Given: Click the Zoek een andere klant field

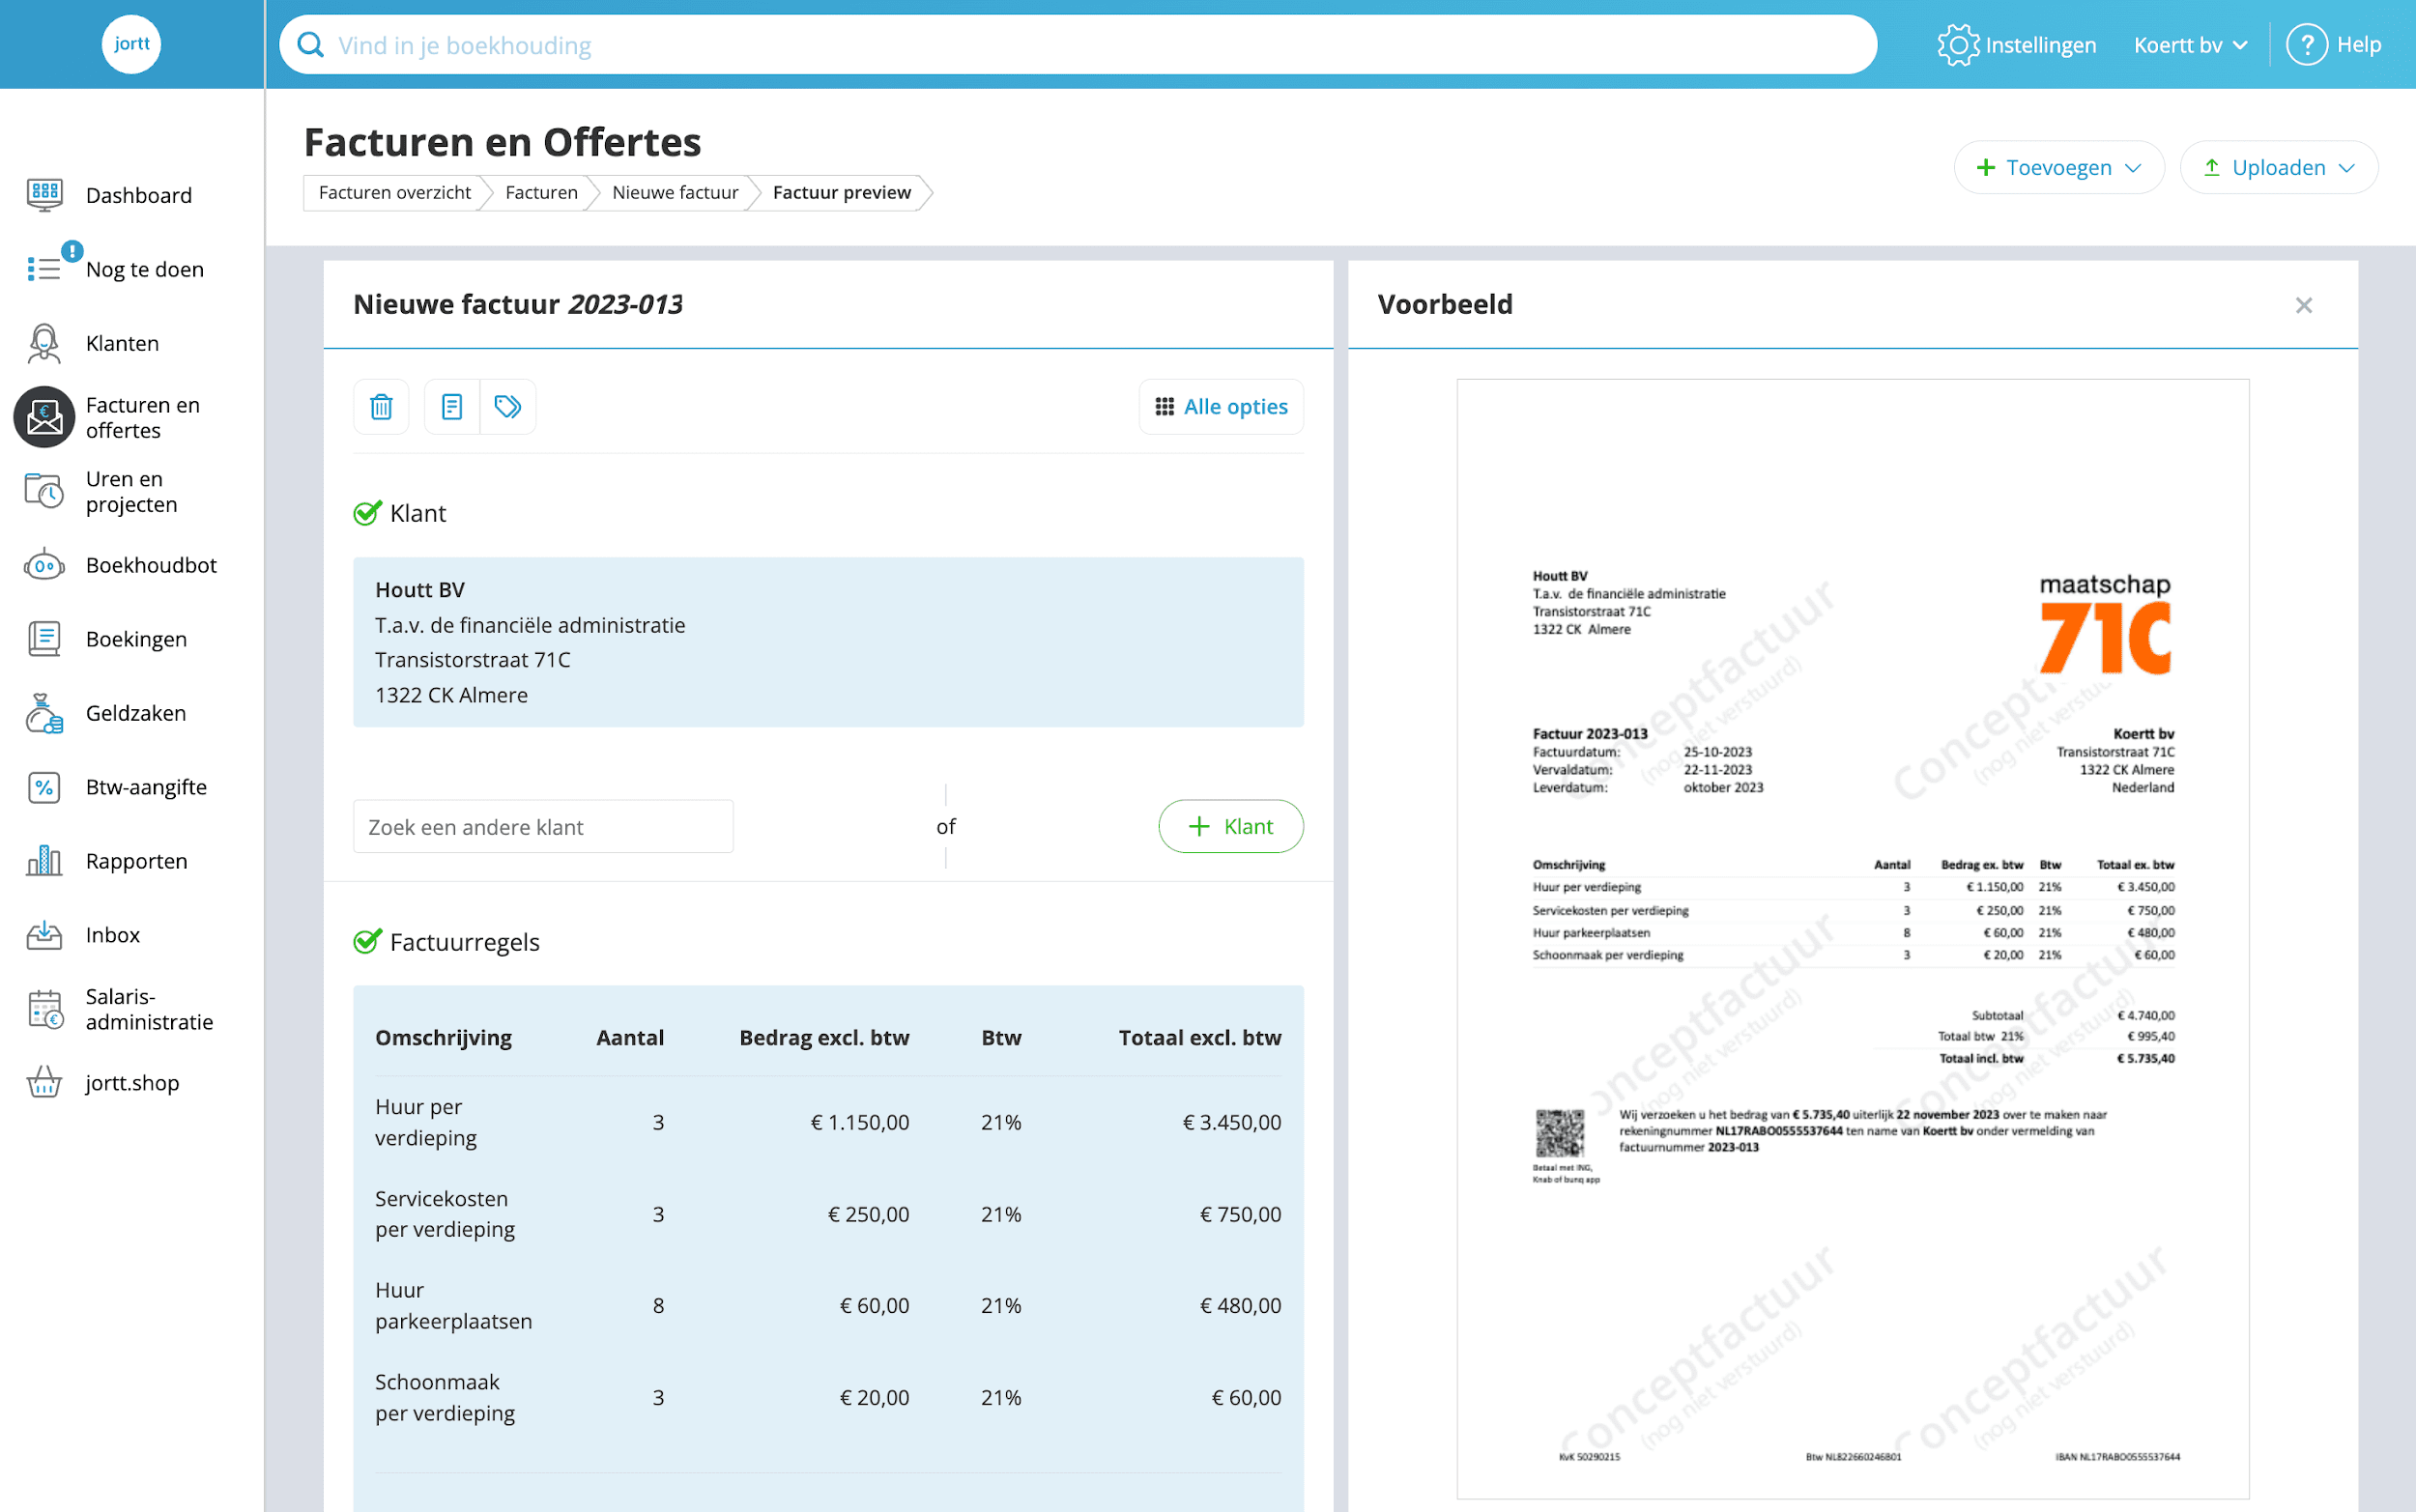Looking at the screenshot, I should tap(543, 826).
